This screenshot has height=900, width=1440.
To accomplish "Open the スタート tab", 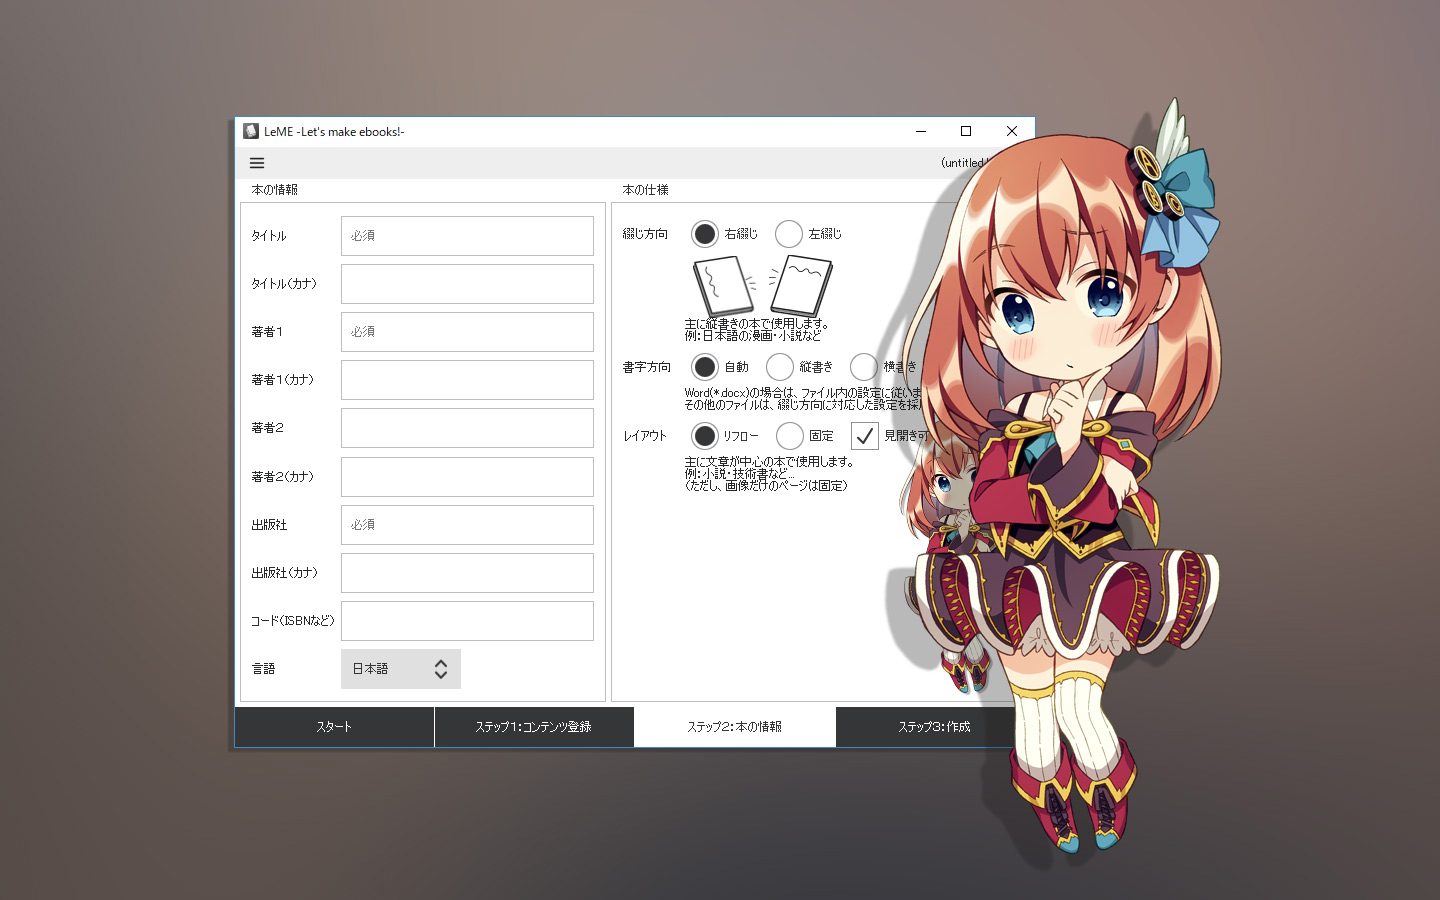I will pyautogui.click(x=334, y=727).
